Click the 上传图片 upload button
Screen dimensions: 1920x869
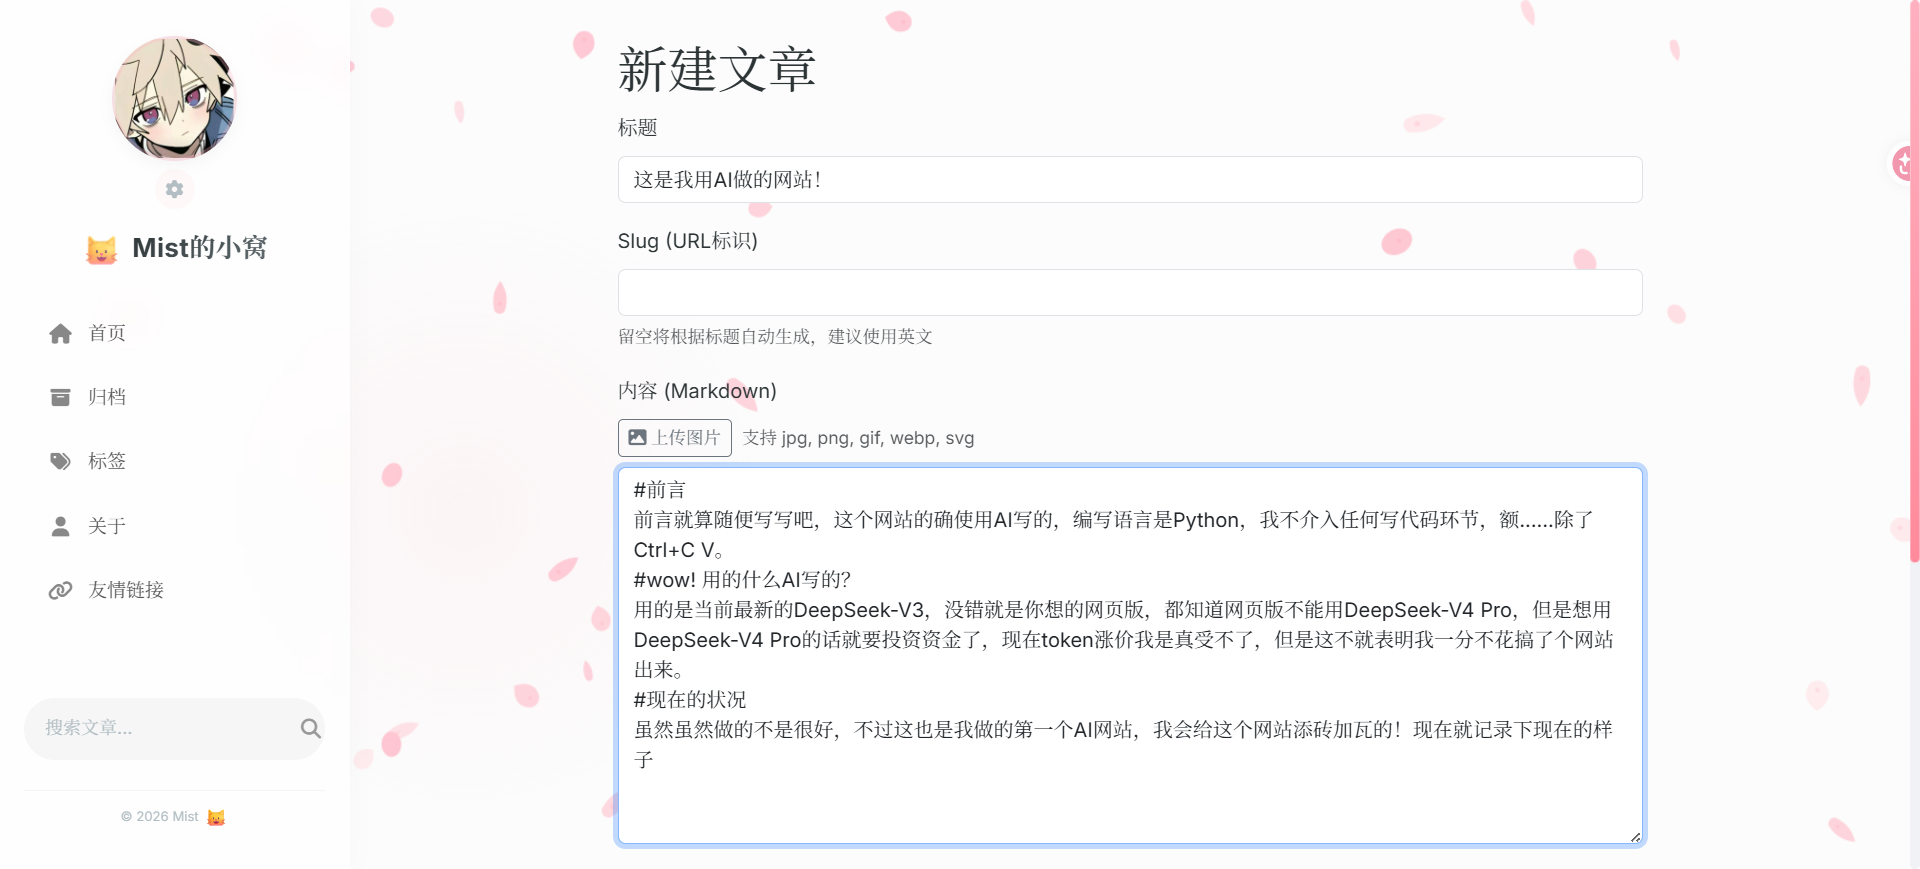pos(675,438)
